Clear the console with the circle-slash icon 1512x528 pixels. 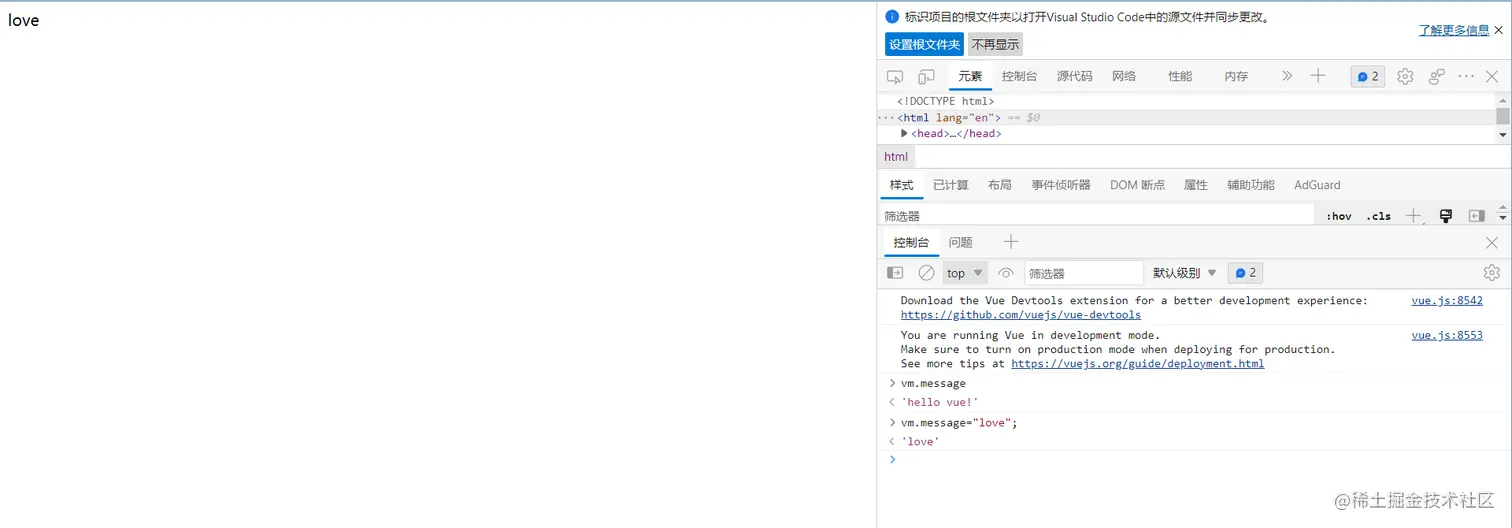click(927, 273)
